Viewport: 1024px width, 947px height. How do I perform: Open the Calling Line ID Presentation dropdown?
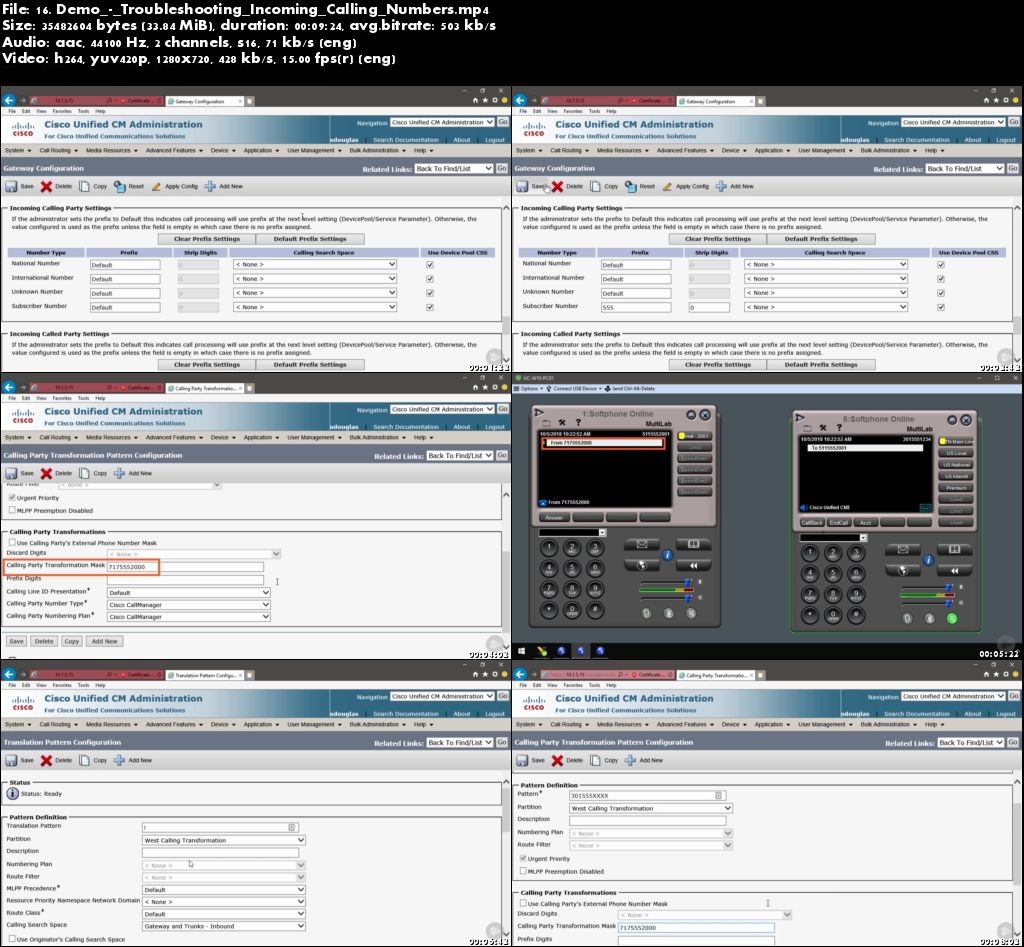point(189,592)
